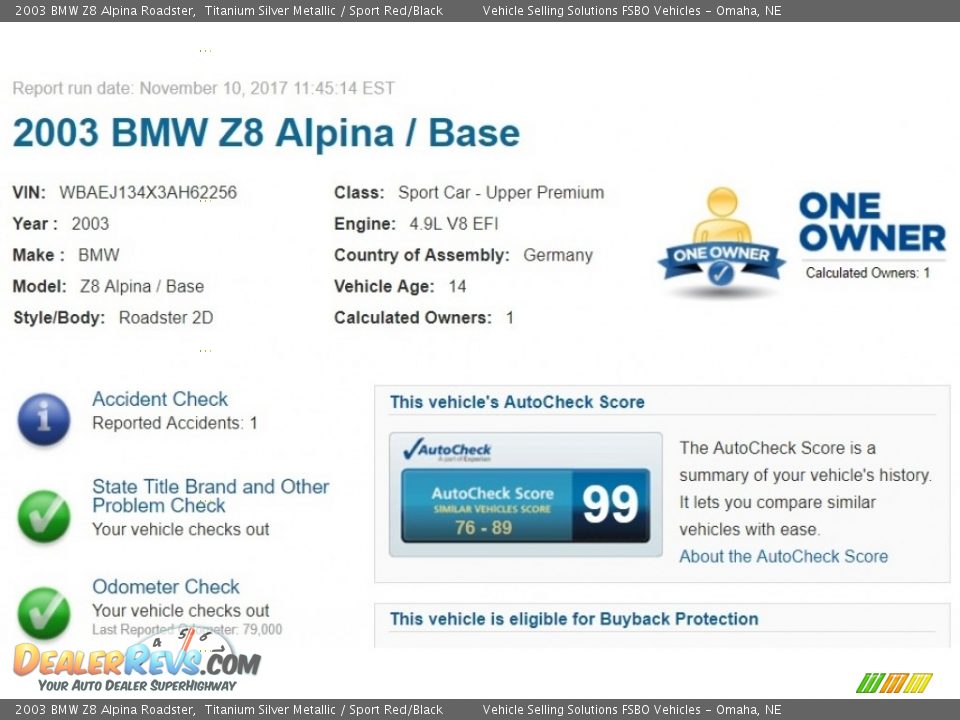
Task: Open the About the AutoCheck Score link
Action: tap(784, 556)
